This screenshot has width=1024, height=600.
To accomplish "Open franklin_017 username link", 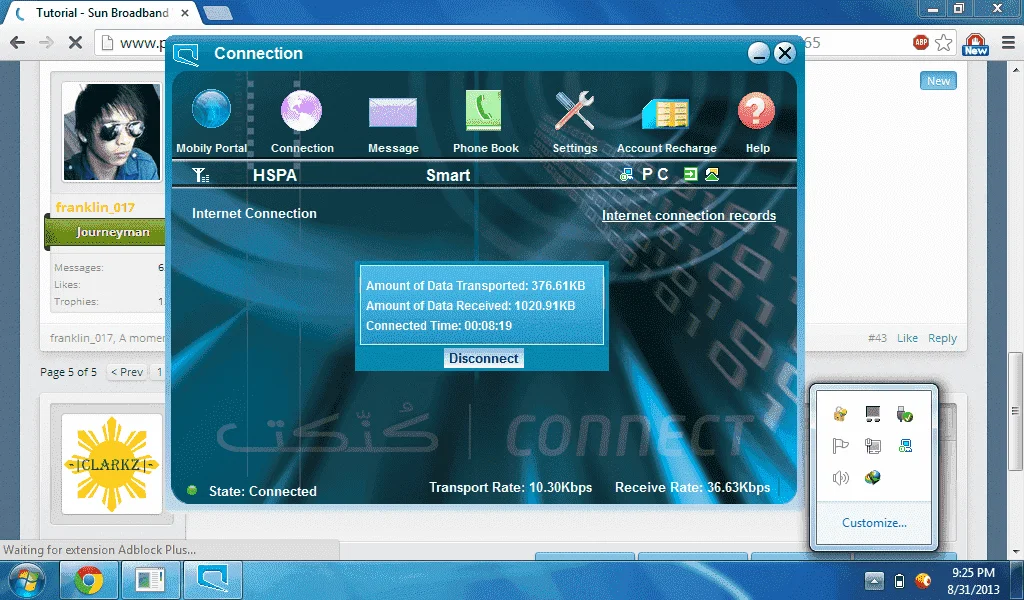I will pos(95,207).
